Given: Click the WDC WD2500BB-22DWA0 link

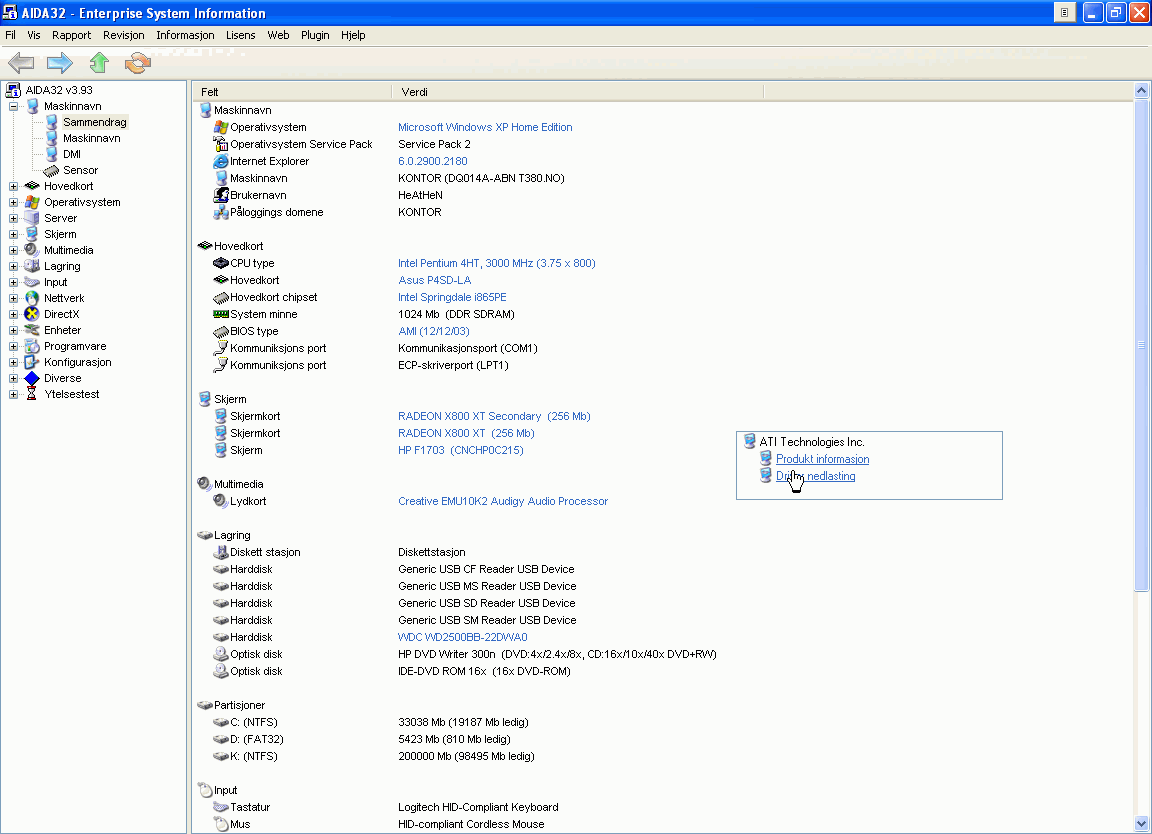Looking at the screenshot, I should [462, 637].
